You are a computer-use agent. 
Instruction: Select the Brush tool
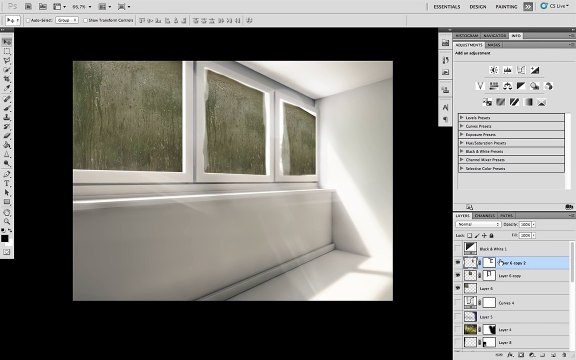tap(7, 109)
